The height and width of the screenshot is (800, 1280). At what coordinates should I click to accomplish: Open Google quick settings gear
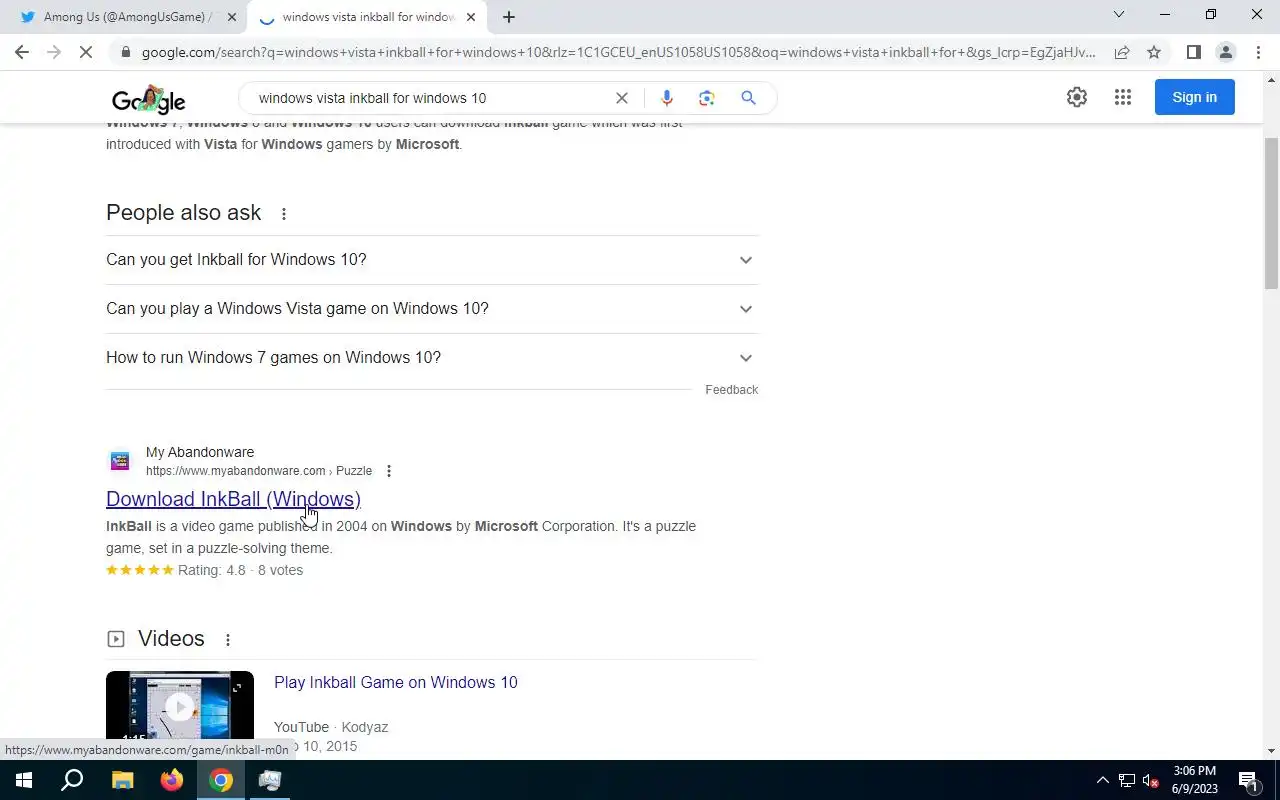coord(1077,97)
